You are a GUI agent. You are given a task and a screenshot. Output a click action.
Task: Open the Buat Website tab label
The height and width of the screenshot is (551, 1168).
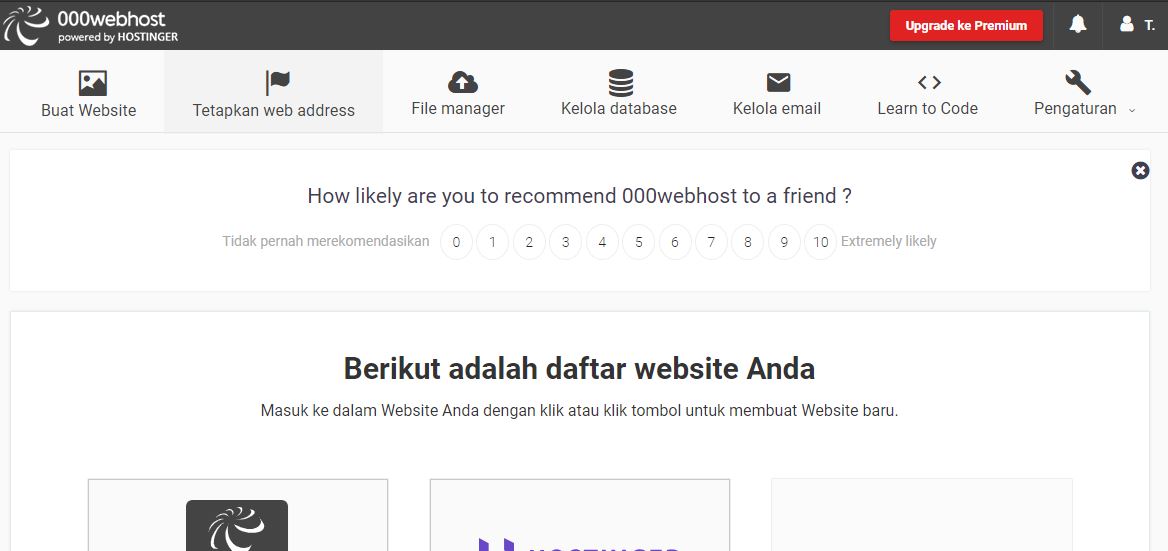(x=89, y=110)
